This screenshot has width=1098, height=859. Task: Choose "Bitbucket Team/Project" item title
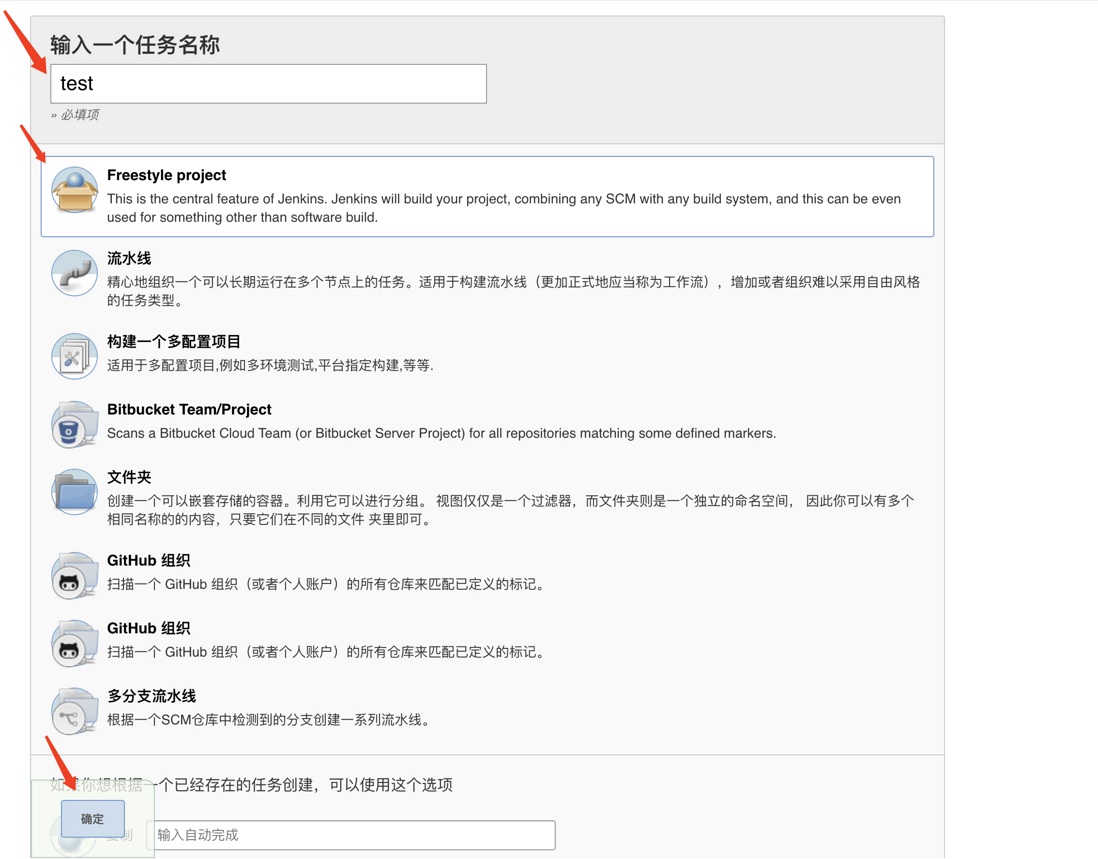pyautogui.click(x=189, y=410)
